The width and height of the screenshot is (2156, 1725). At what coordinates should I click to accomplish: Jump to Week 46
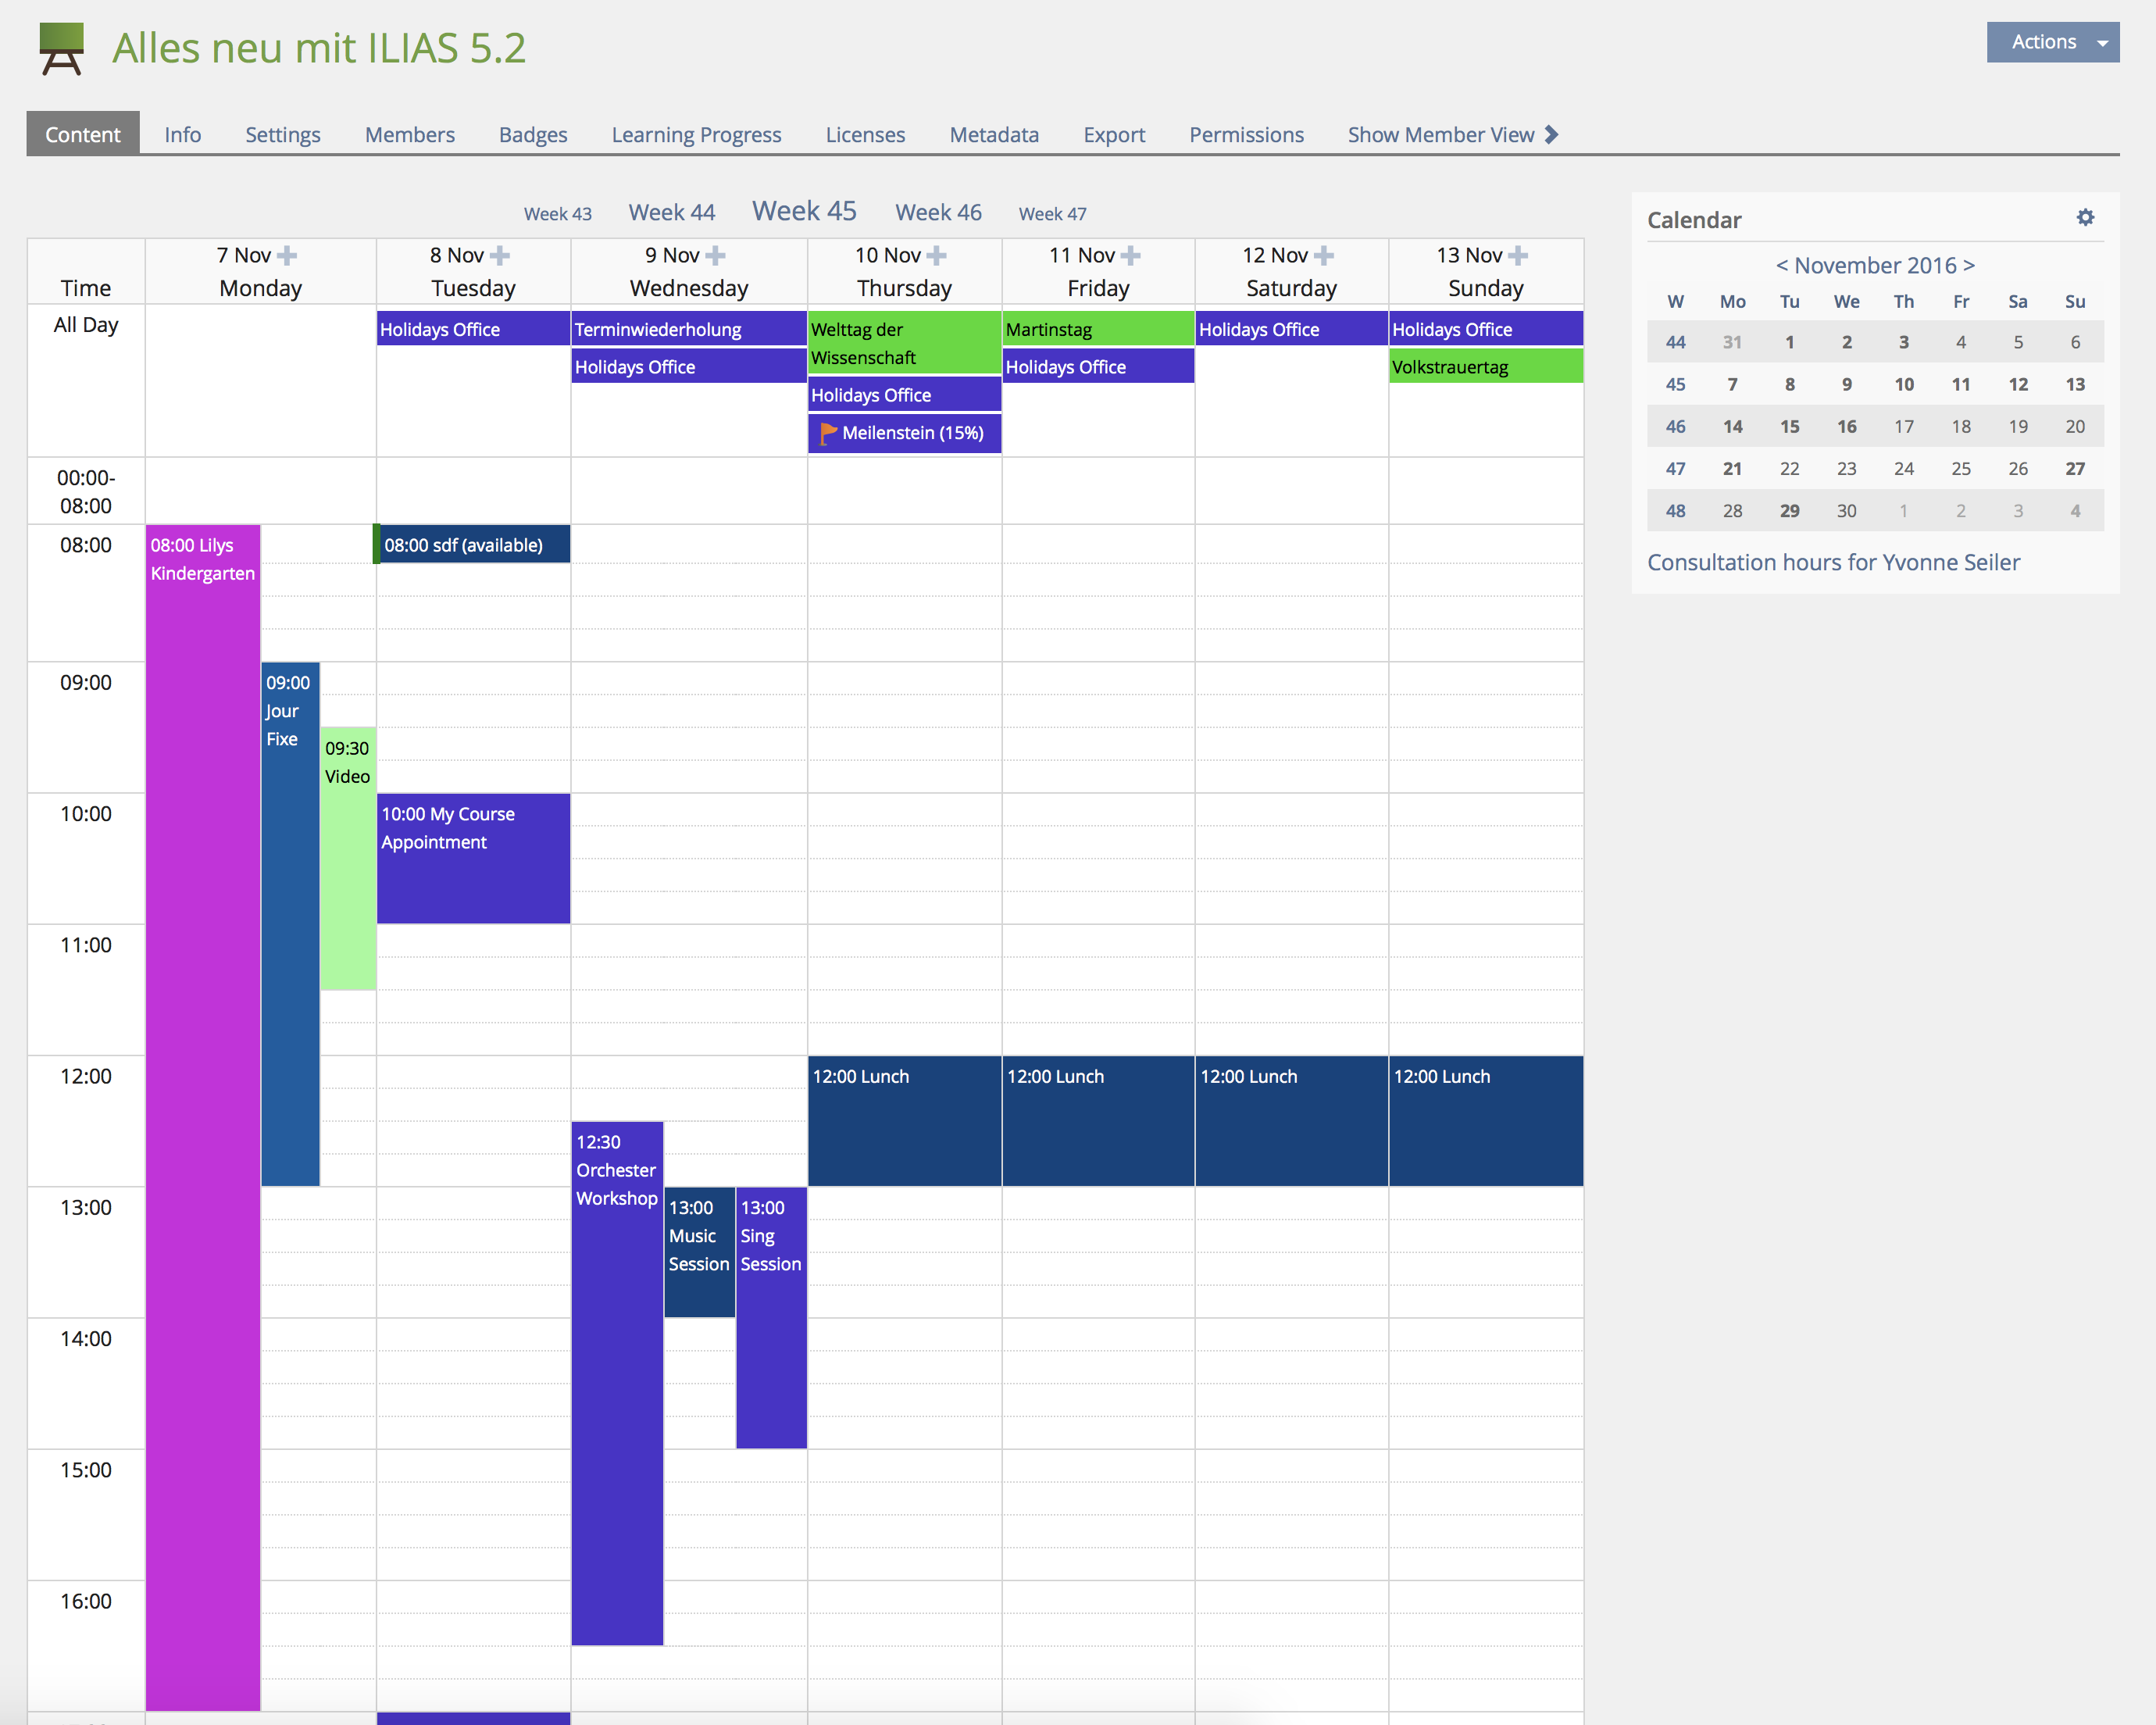pyautogui.click(x=937, y=212)
